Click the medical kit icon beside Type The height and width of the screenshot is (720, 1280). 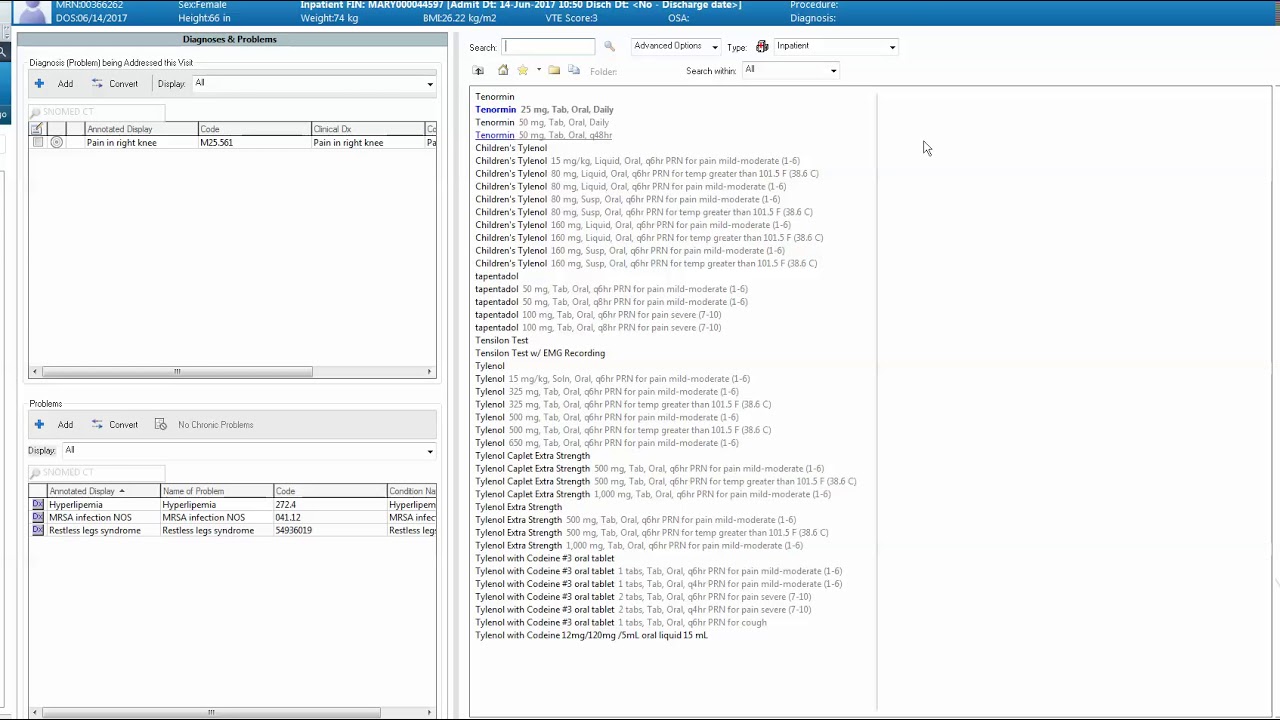tap(762, 46)
